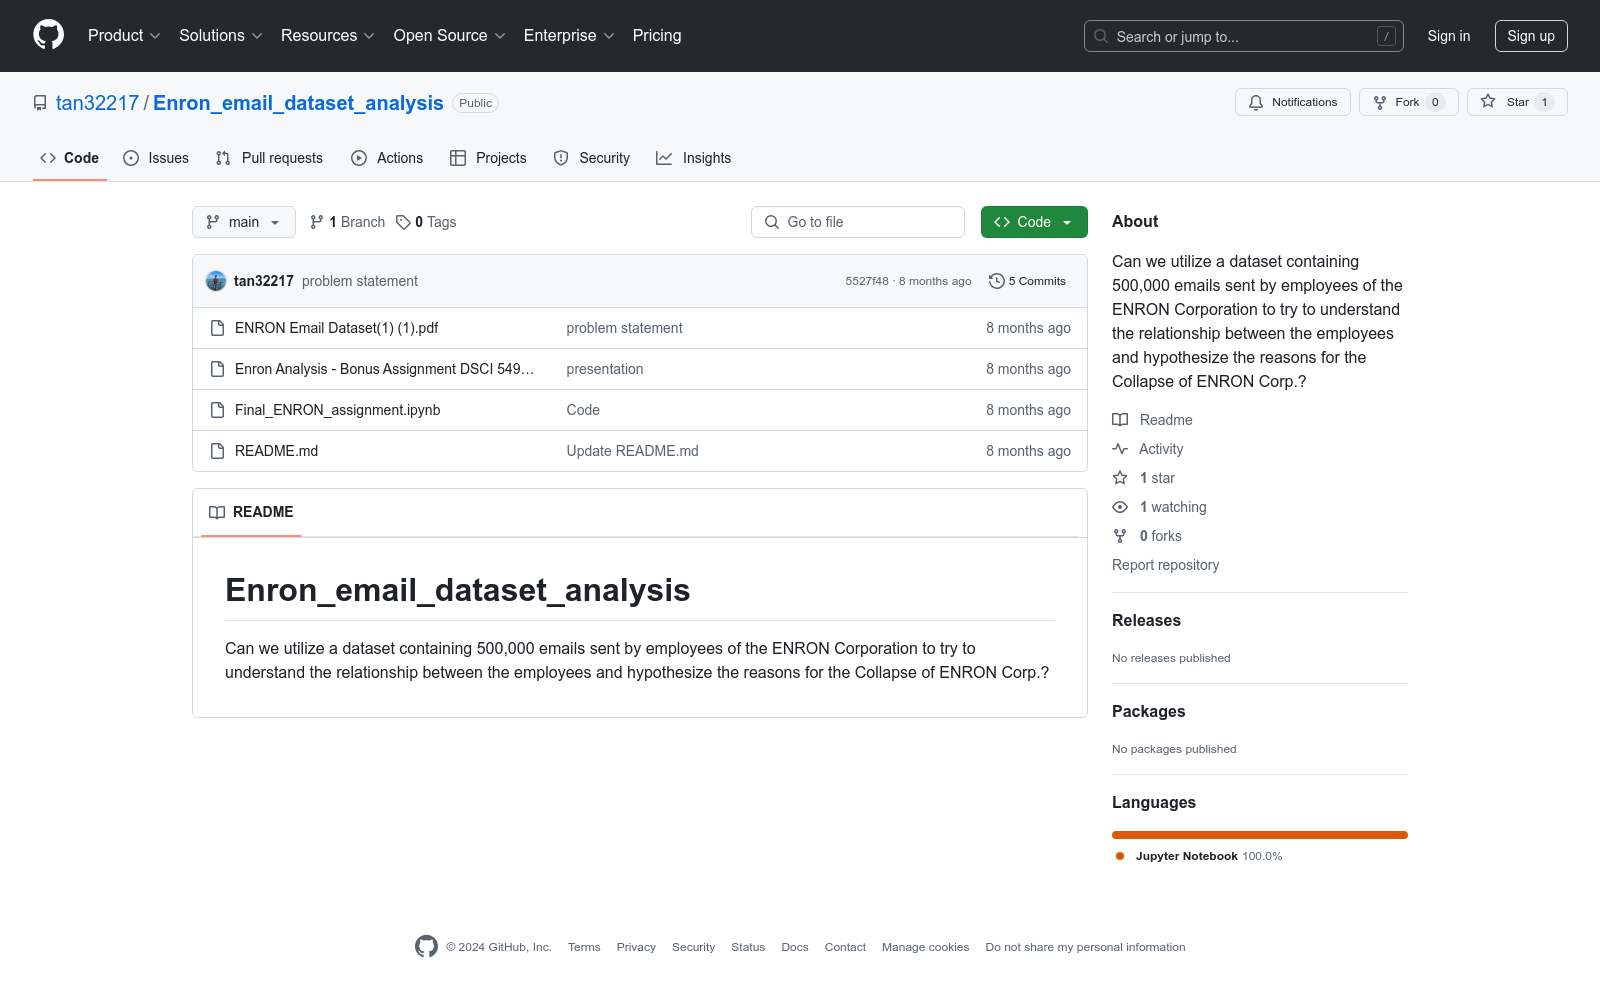View the 5 Commits history
Screen dimensions: 1600x1000
coord(1027,281)
